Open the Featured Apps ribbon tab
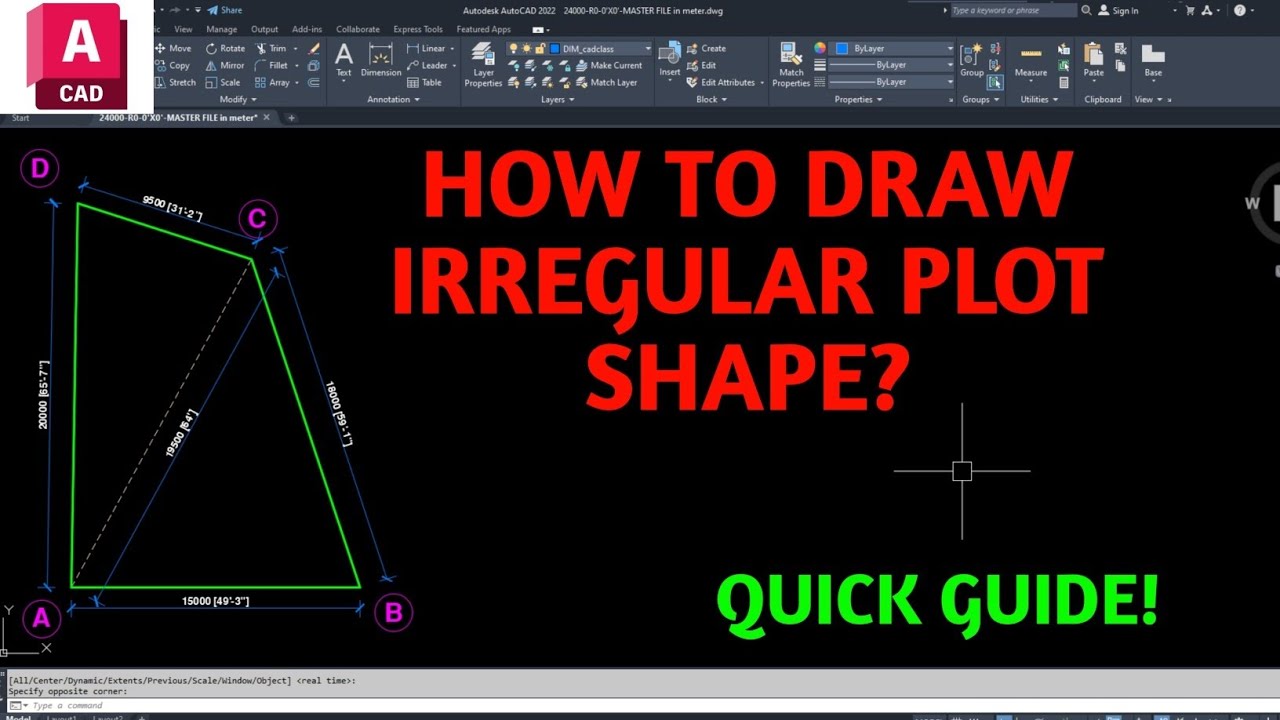 pos(484,29)
